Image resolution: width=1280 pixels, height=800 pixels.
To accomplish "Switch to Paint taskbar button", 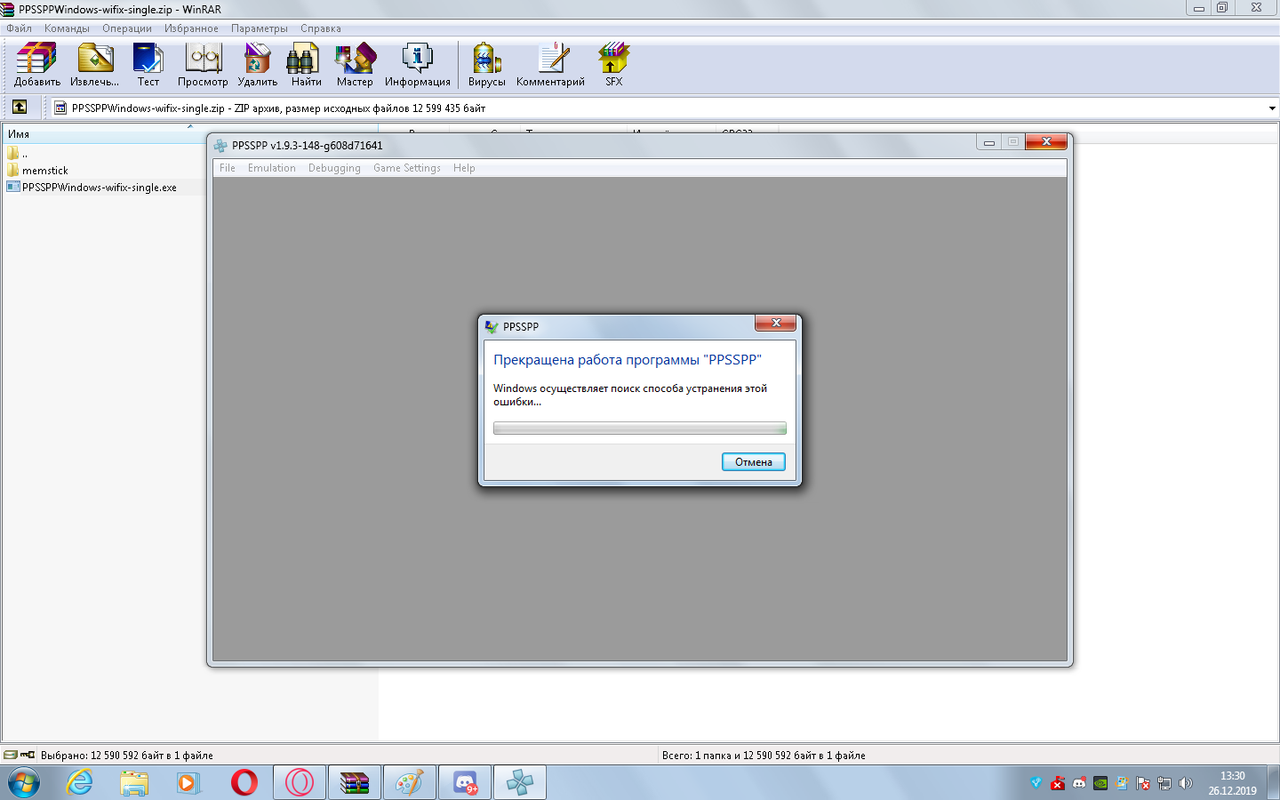I will [x=410, y=783].
